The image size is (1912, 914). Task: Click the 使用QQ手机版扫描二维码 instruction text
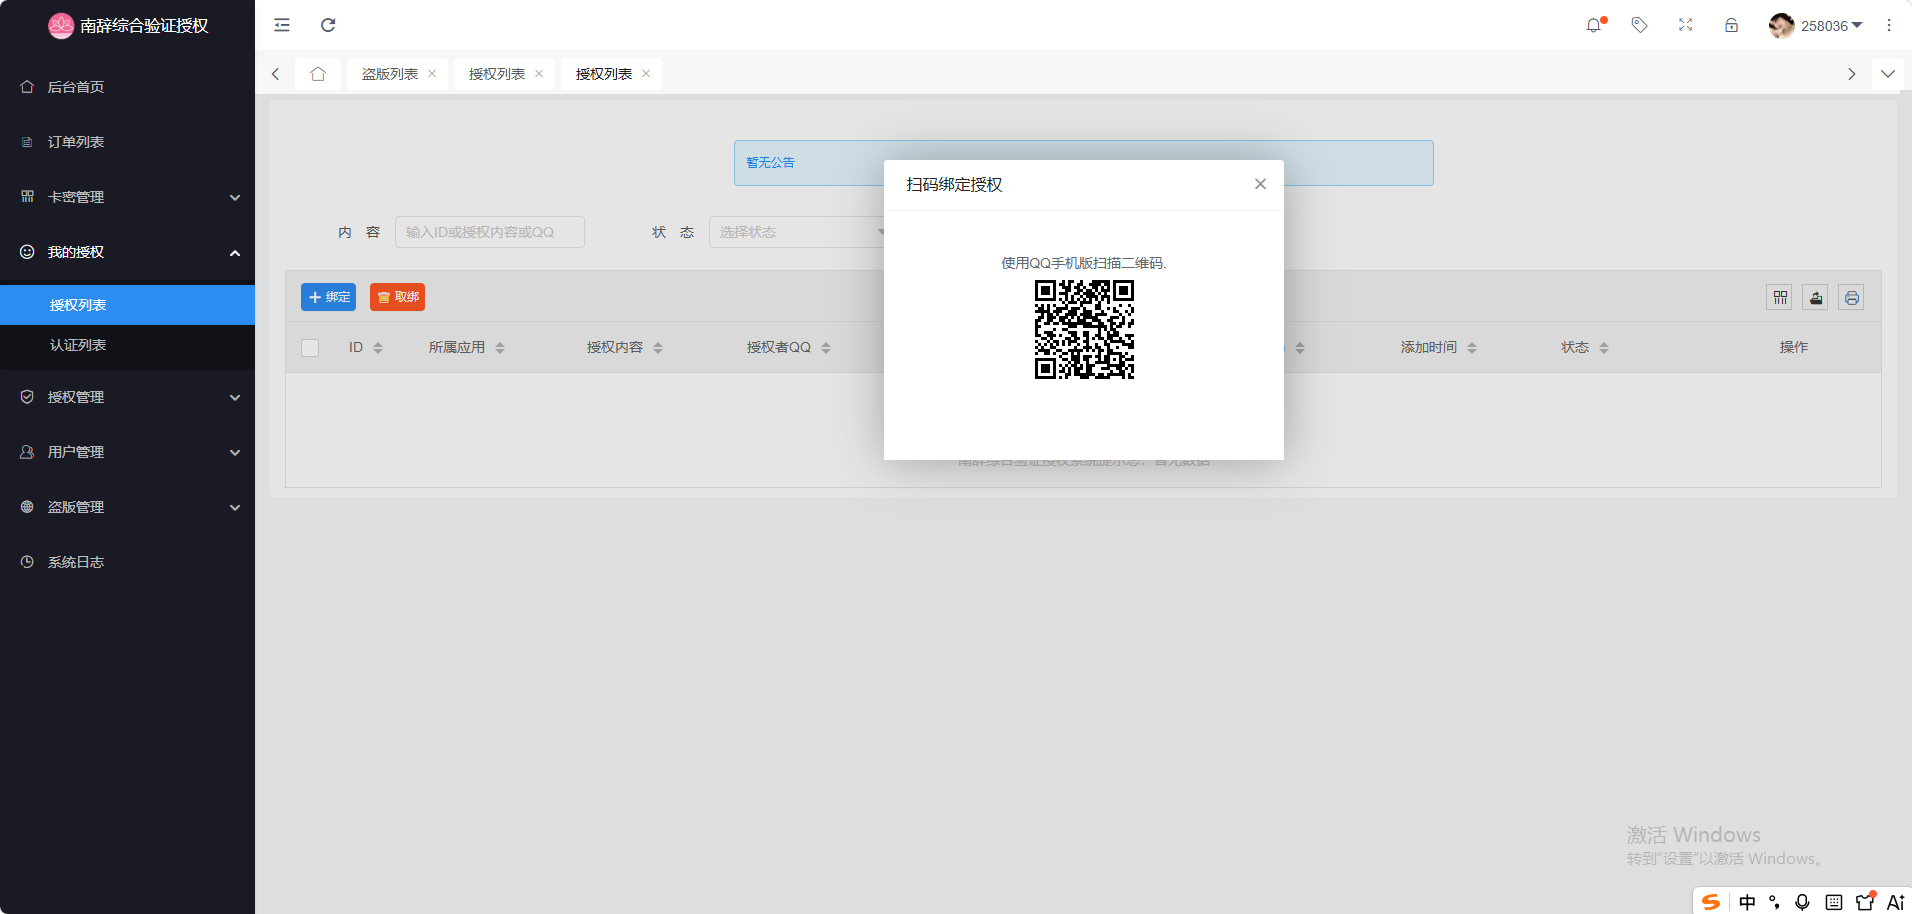(x=1084, y=263)
